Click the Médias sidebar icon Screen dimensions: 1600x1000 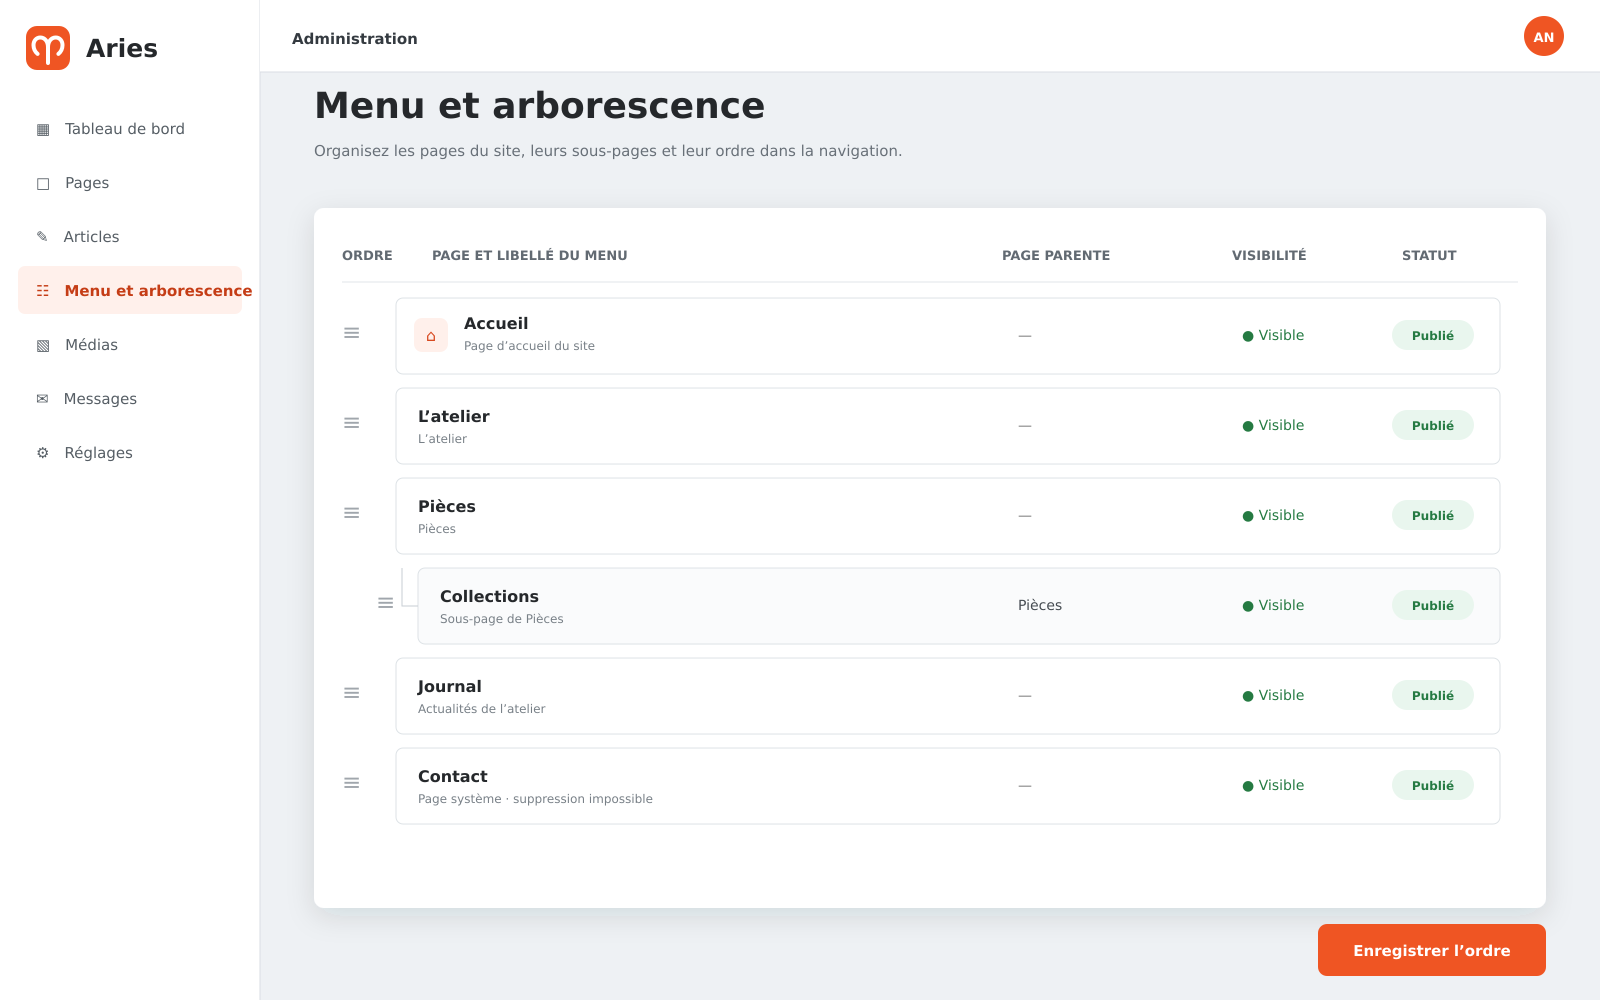point(43,345)
